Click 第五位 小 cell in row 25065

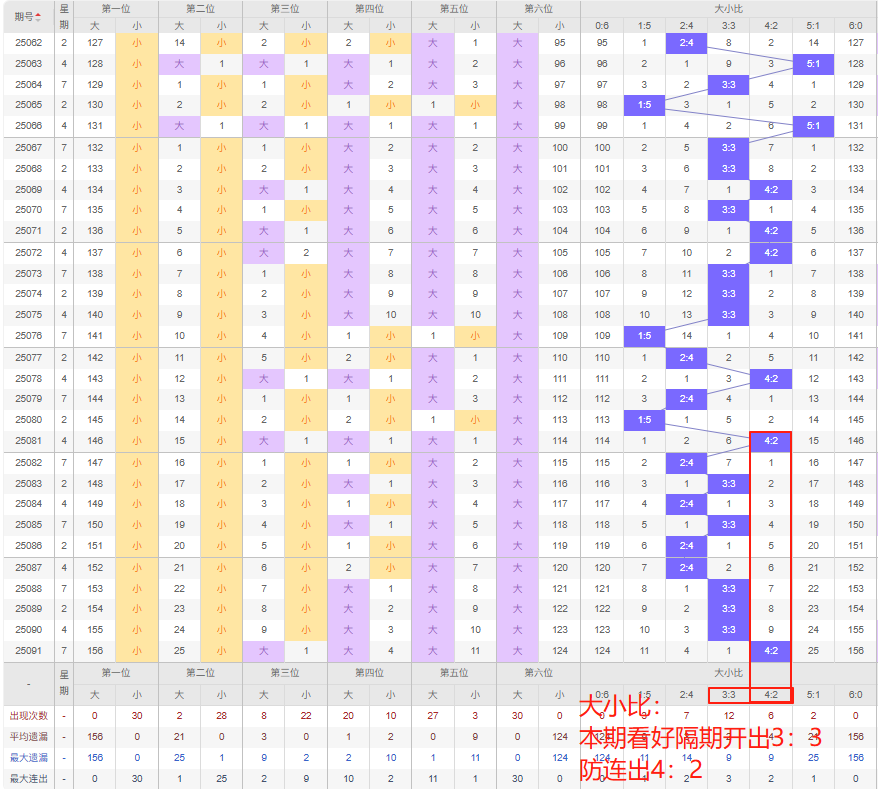(x=475, y=105)
